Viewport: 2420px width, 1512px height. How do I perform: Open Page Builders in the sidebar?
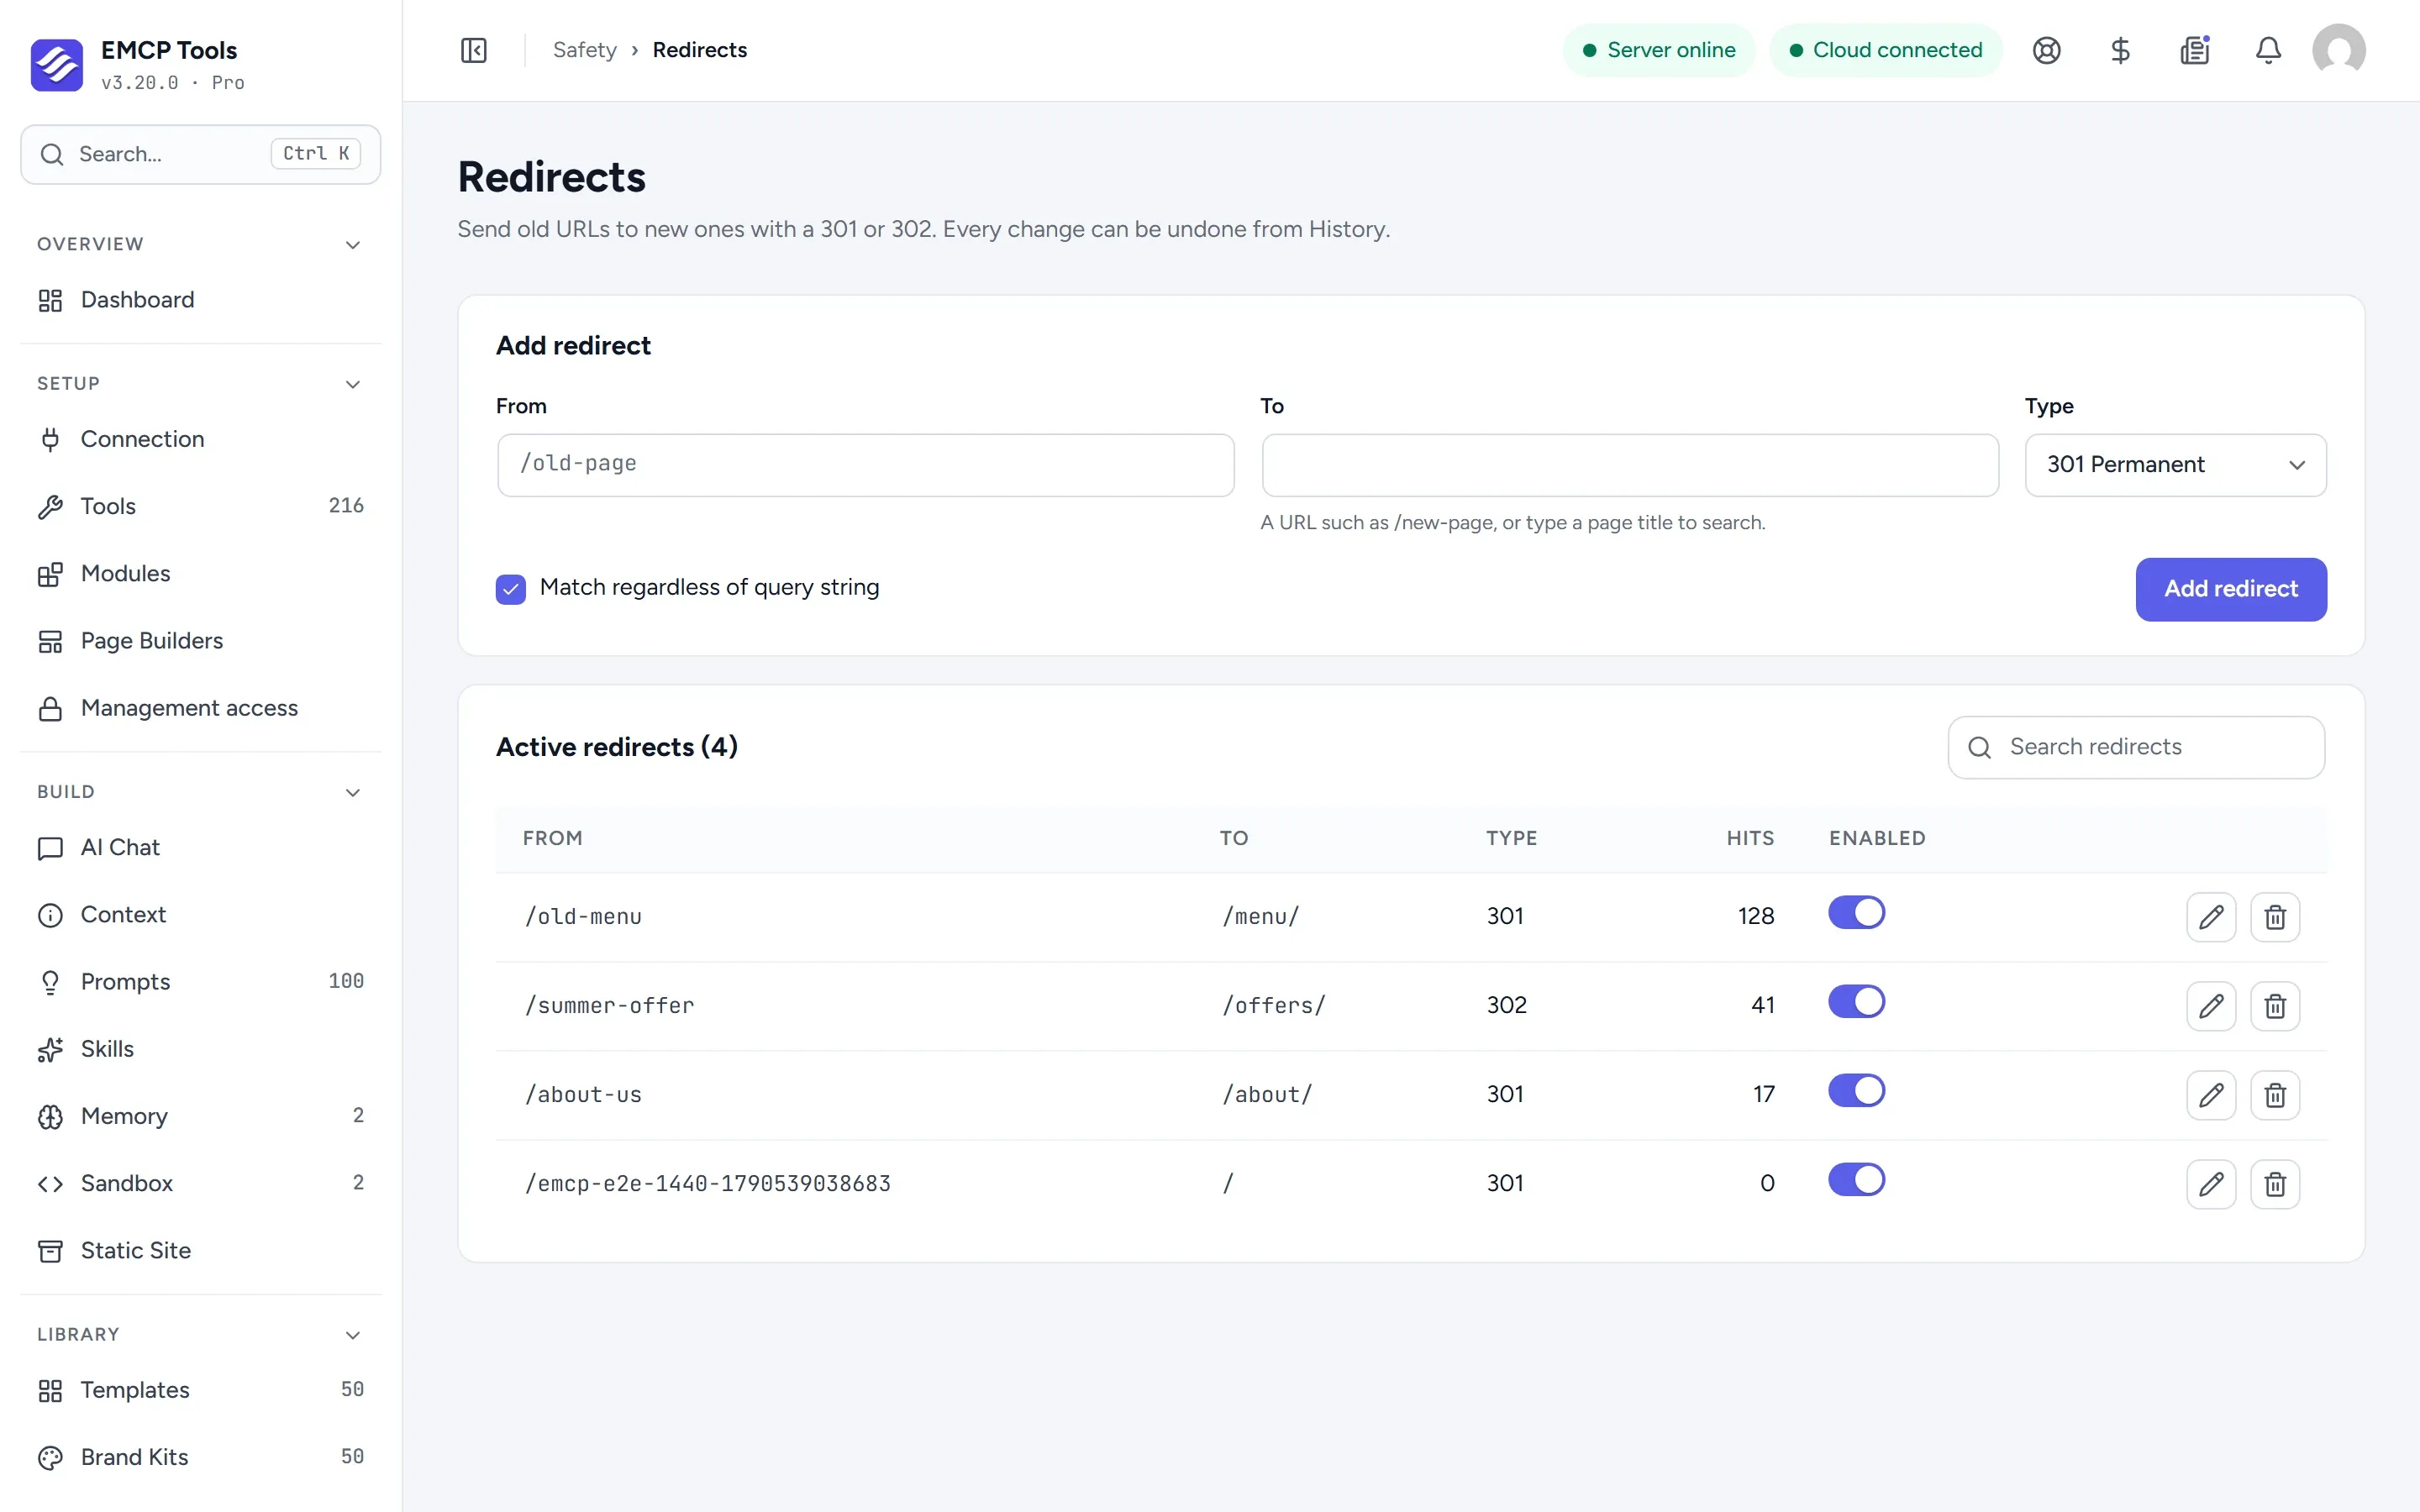click(200, 640)
